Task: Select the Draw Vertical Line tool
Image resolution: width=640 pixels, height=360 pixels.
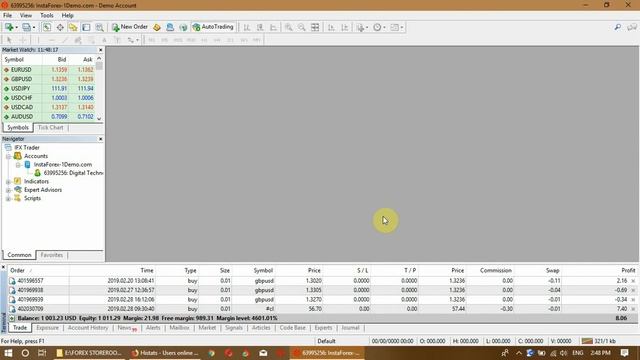Action: pyautogui.click(x=38, y=40)
